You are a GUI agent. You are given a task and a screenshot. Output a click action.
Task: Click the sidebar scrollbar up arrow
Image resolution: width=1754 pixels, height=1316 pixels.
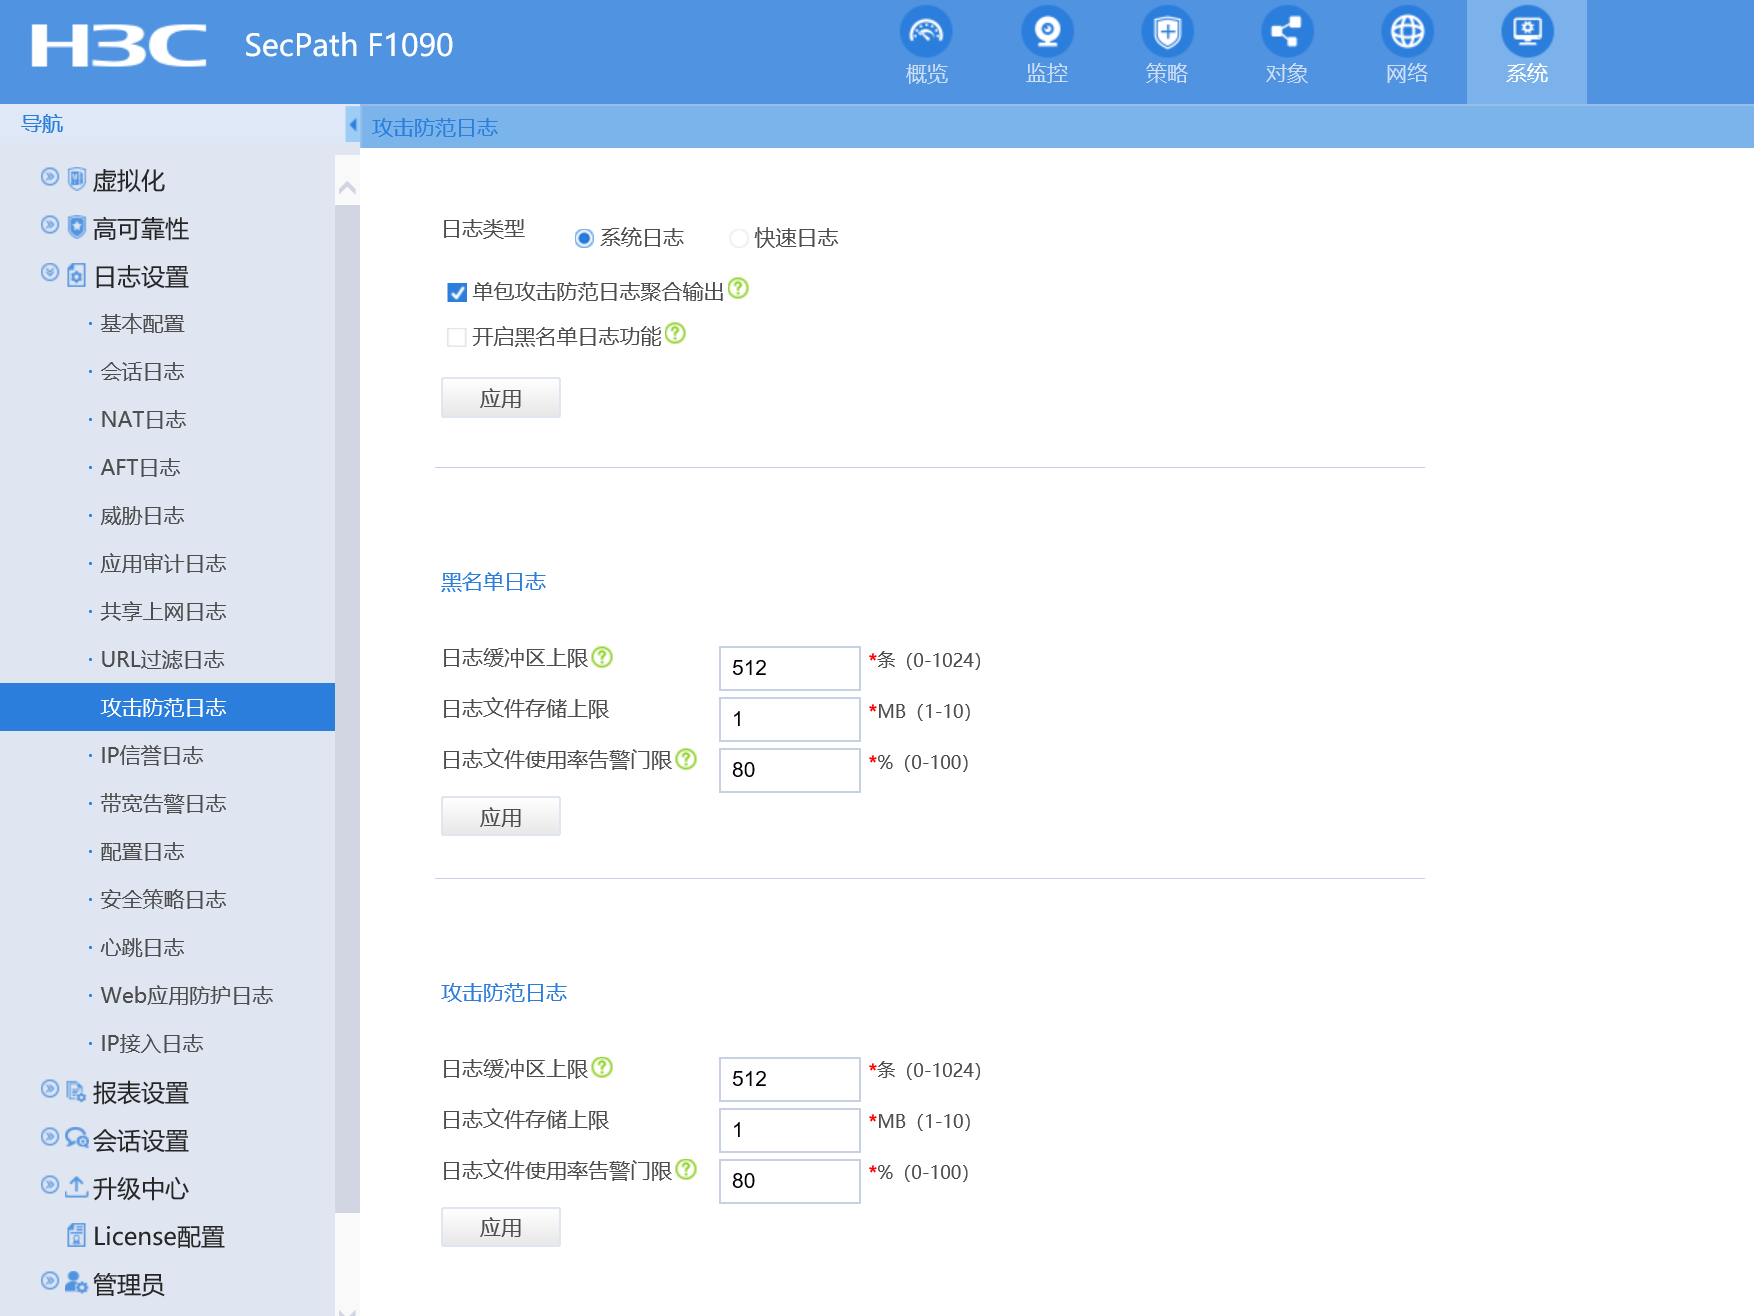pyautogui.click(x=347, y=188)
